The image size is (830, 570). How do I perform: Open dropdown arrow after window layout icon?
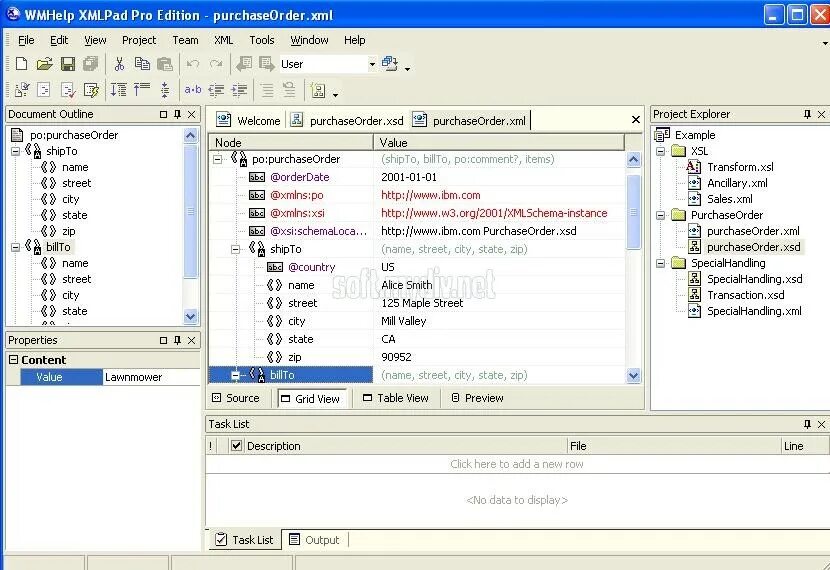(407, 69)
